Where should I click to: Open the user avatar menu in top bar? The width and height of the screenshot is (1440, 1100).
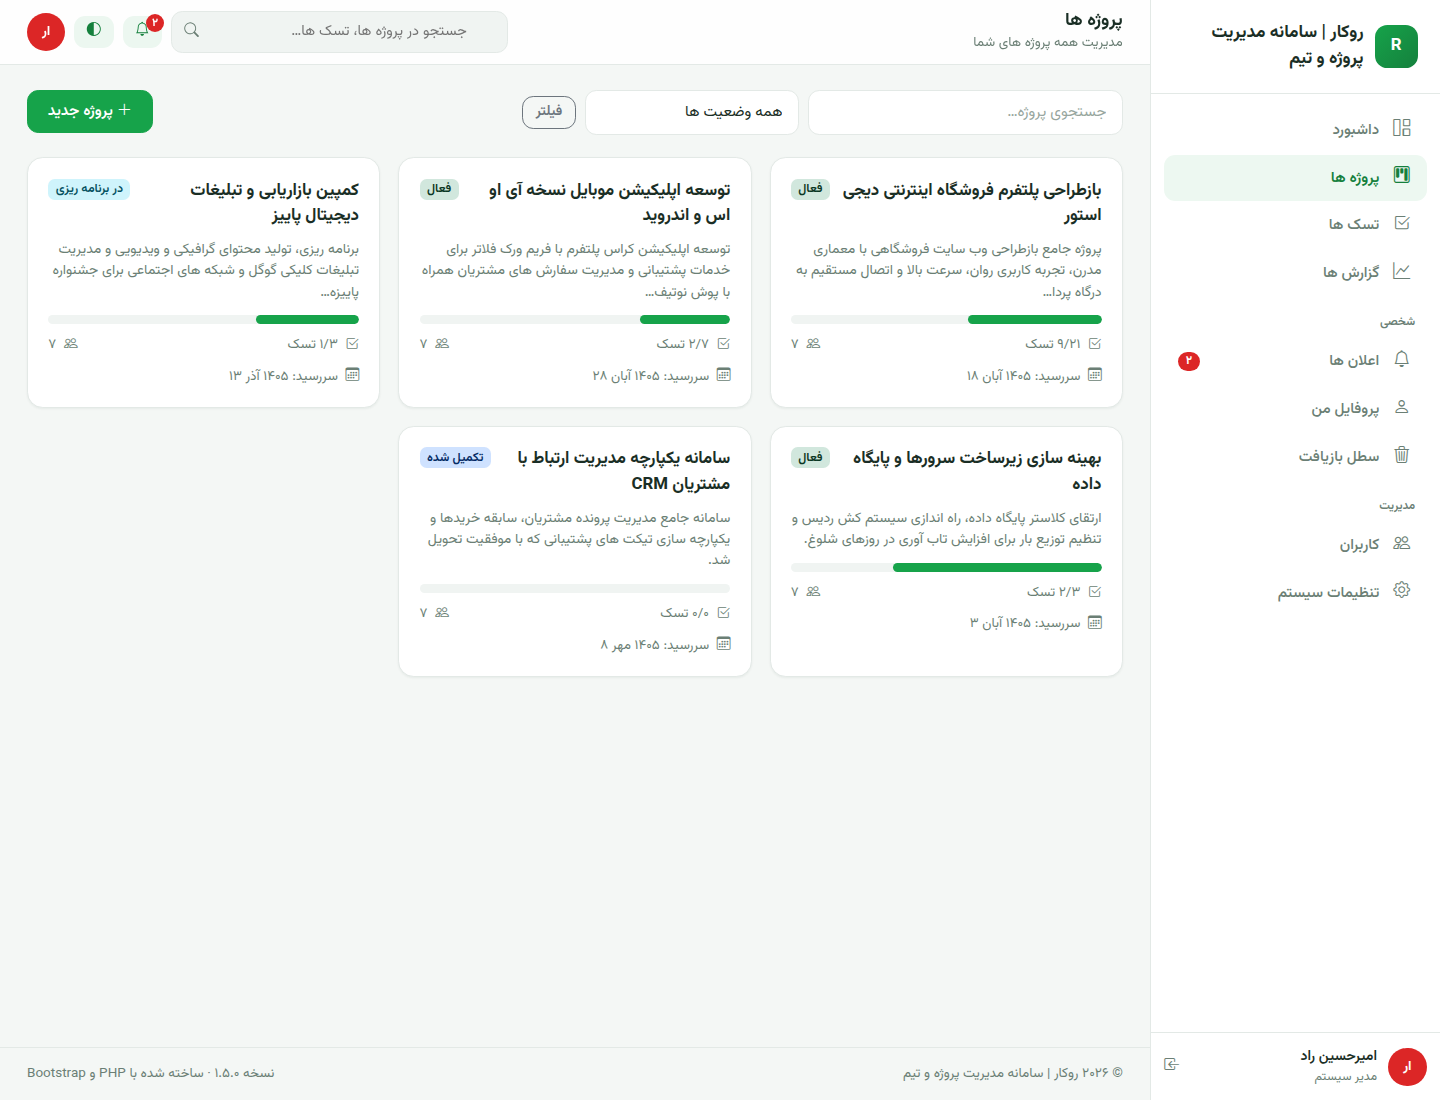(46, 32)
